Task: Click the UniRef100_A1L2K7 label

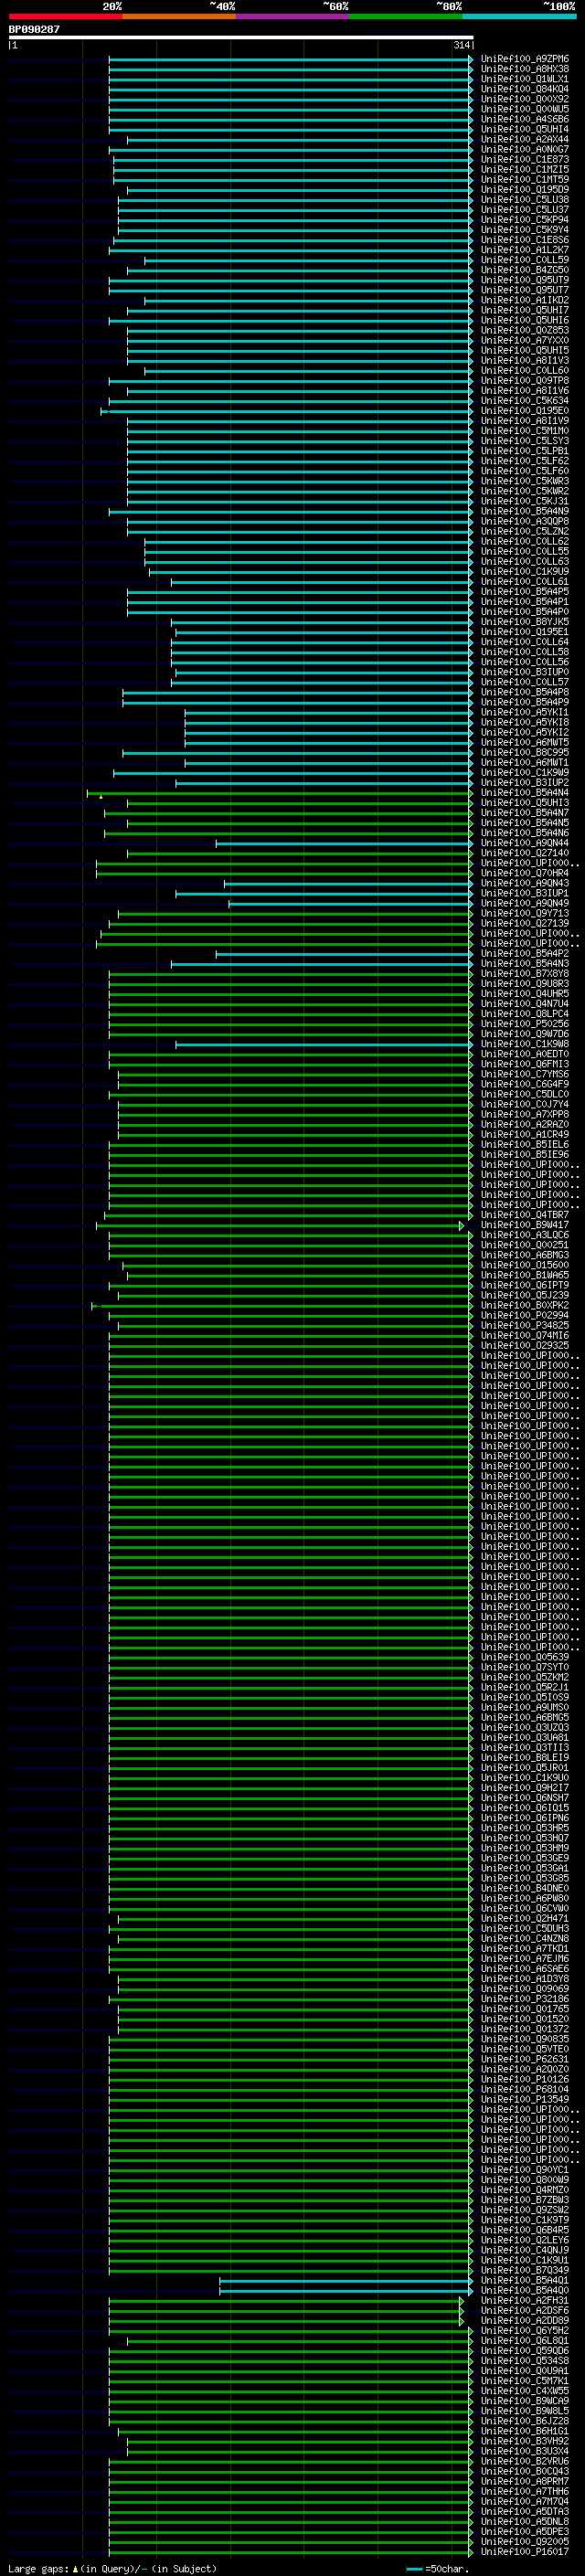Action: click(525, 250)
